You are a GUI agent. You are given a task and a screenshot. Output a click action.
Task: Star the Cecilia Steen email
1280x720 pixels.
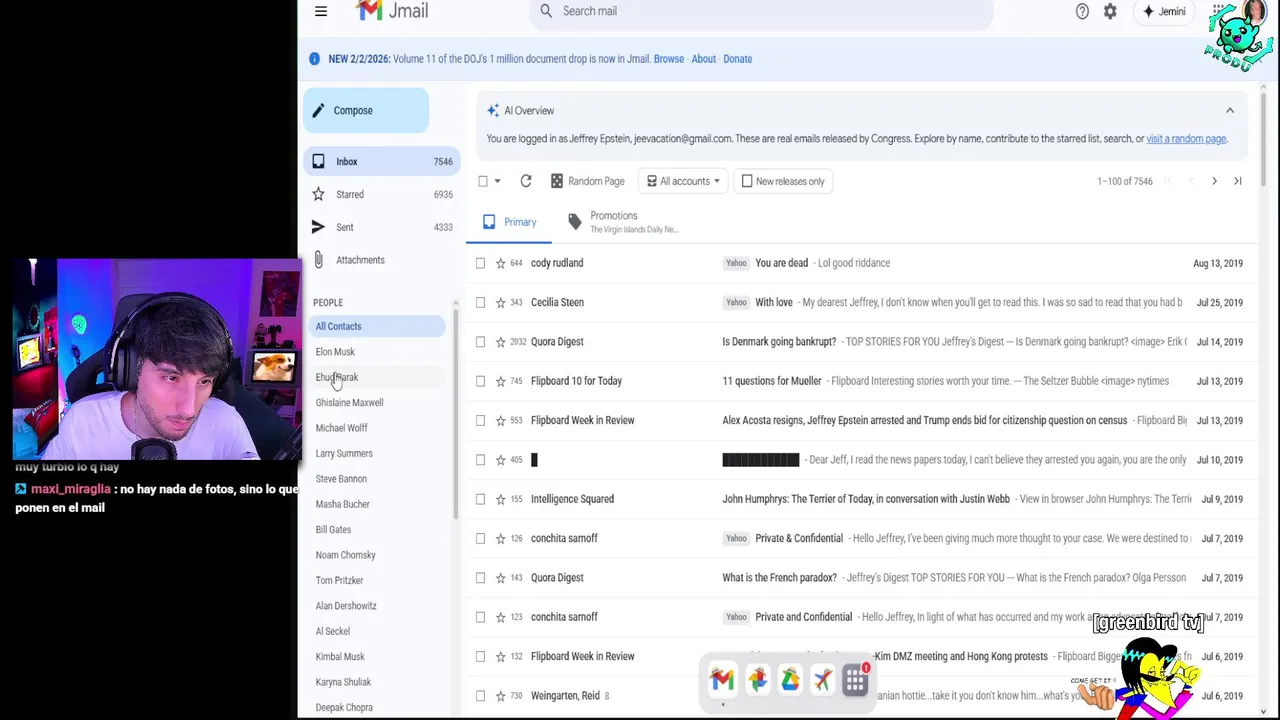501,302
